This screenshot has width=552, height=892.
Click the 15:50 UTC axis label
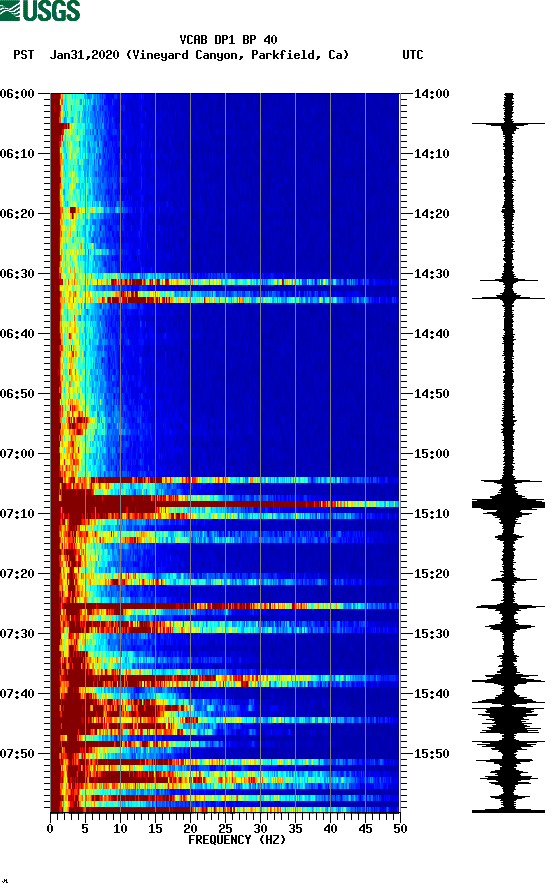click(431, 754)
